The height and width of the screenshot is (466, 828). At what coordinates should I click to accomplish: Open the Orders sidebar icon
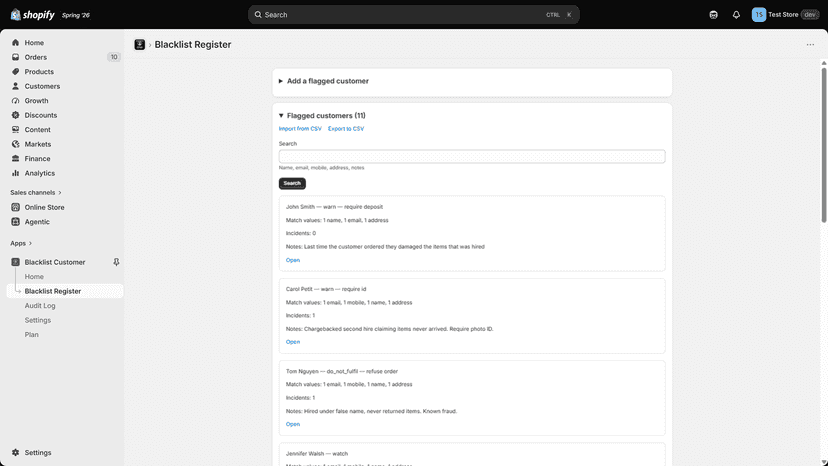pyautogui.click(x=15, y=57)
